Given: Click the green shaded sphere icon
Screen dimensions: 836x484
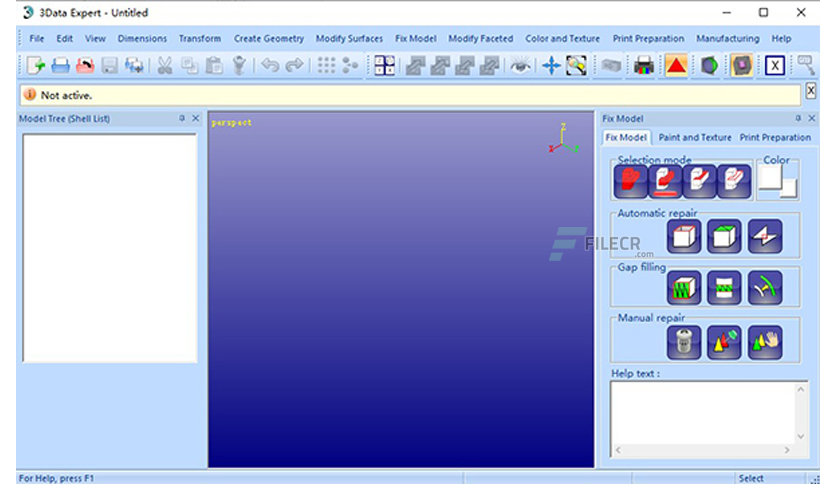Looking at the screenshot, I should click(709, 66).
